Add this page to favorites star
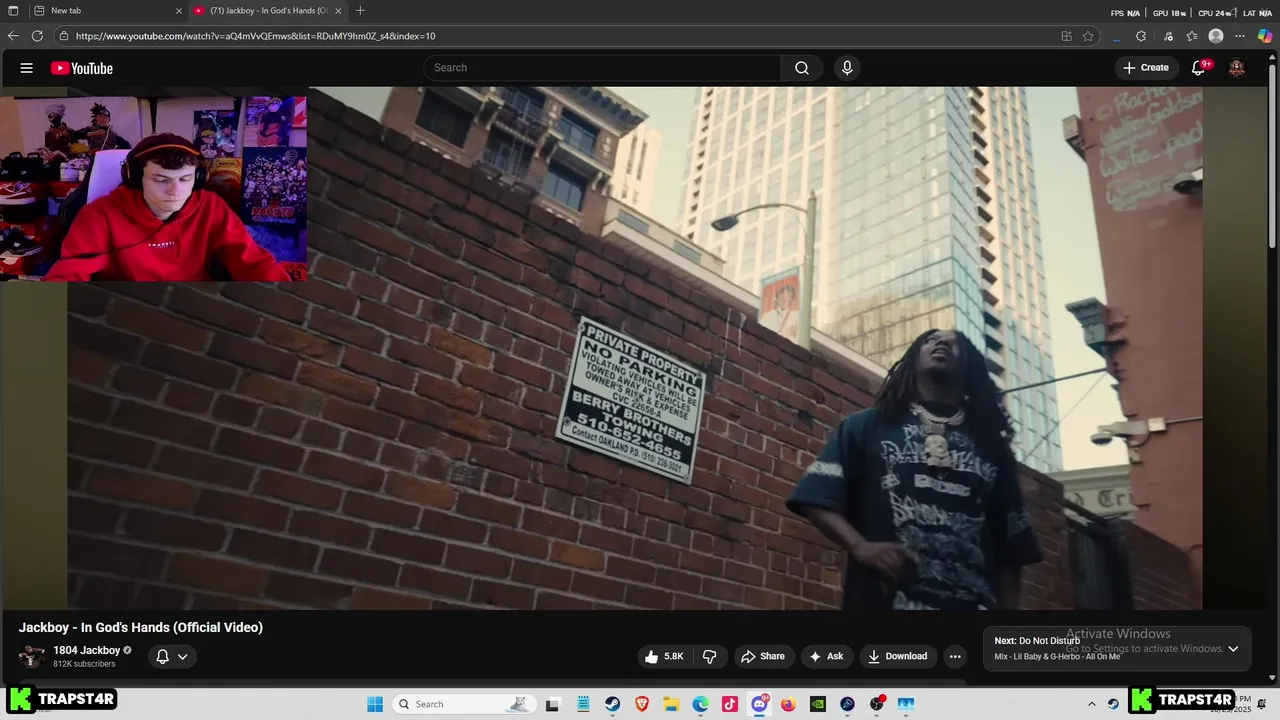This screenshot has width=1280, height=720. 1088,36
